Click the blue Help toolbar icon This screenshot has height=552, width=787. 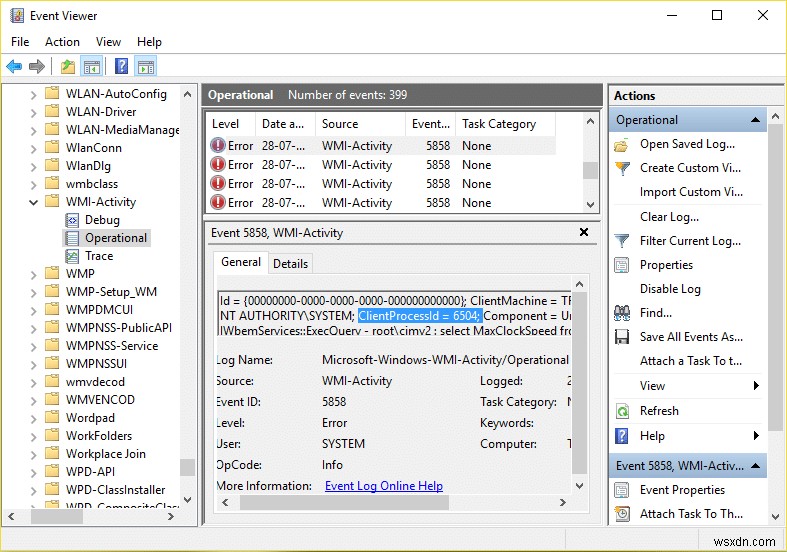click(121, 67)
